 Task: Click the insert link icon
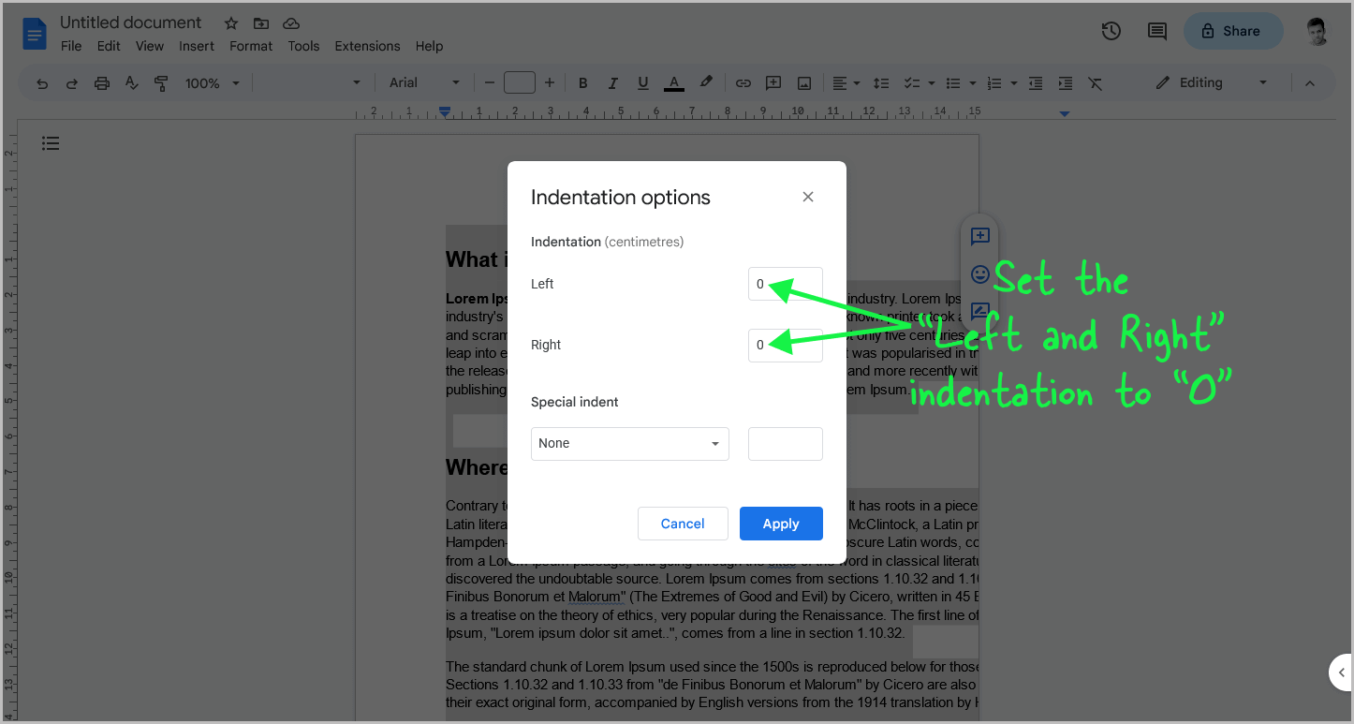click(743, 83)
